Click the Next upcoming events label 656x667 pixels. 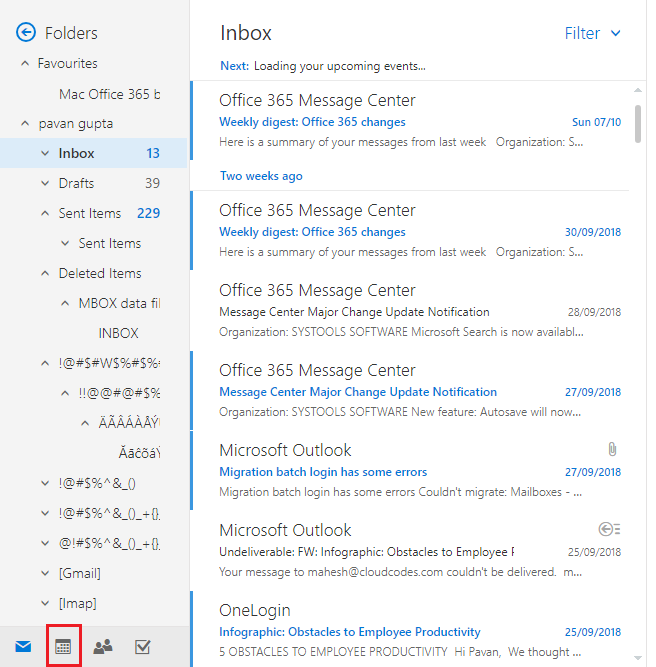(234, 66)
